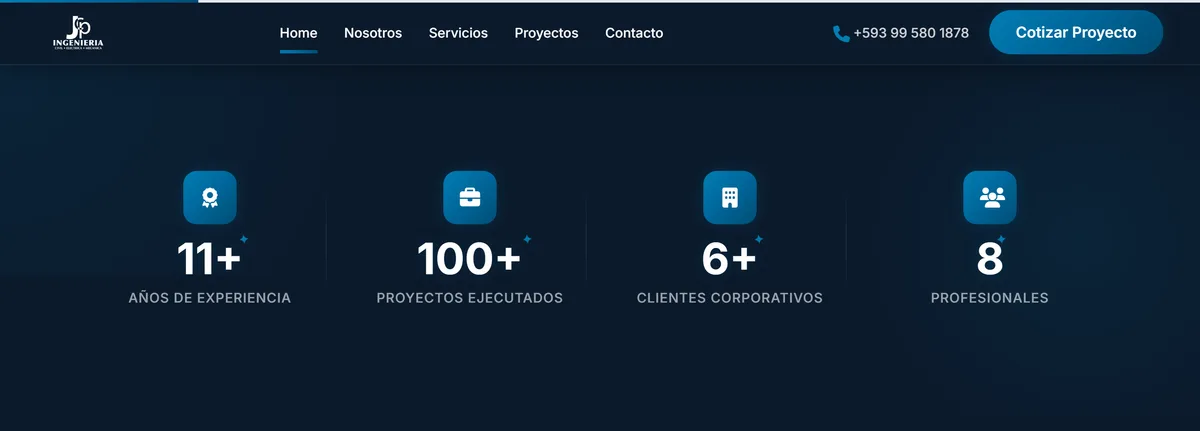Click the award ribbon experience icon
The width and height of the screenshot is (1200, 431).
210,197
